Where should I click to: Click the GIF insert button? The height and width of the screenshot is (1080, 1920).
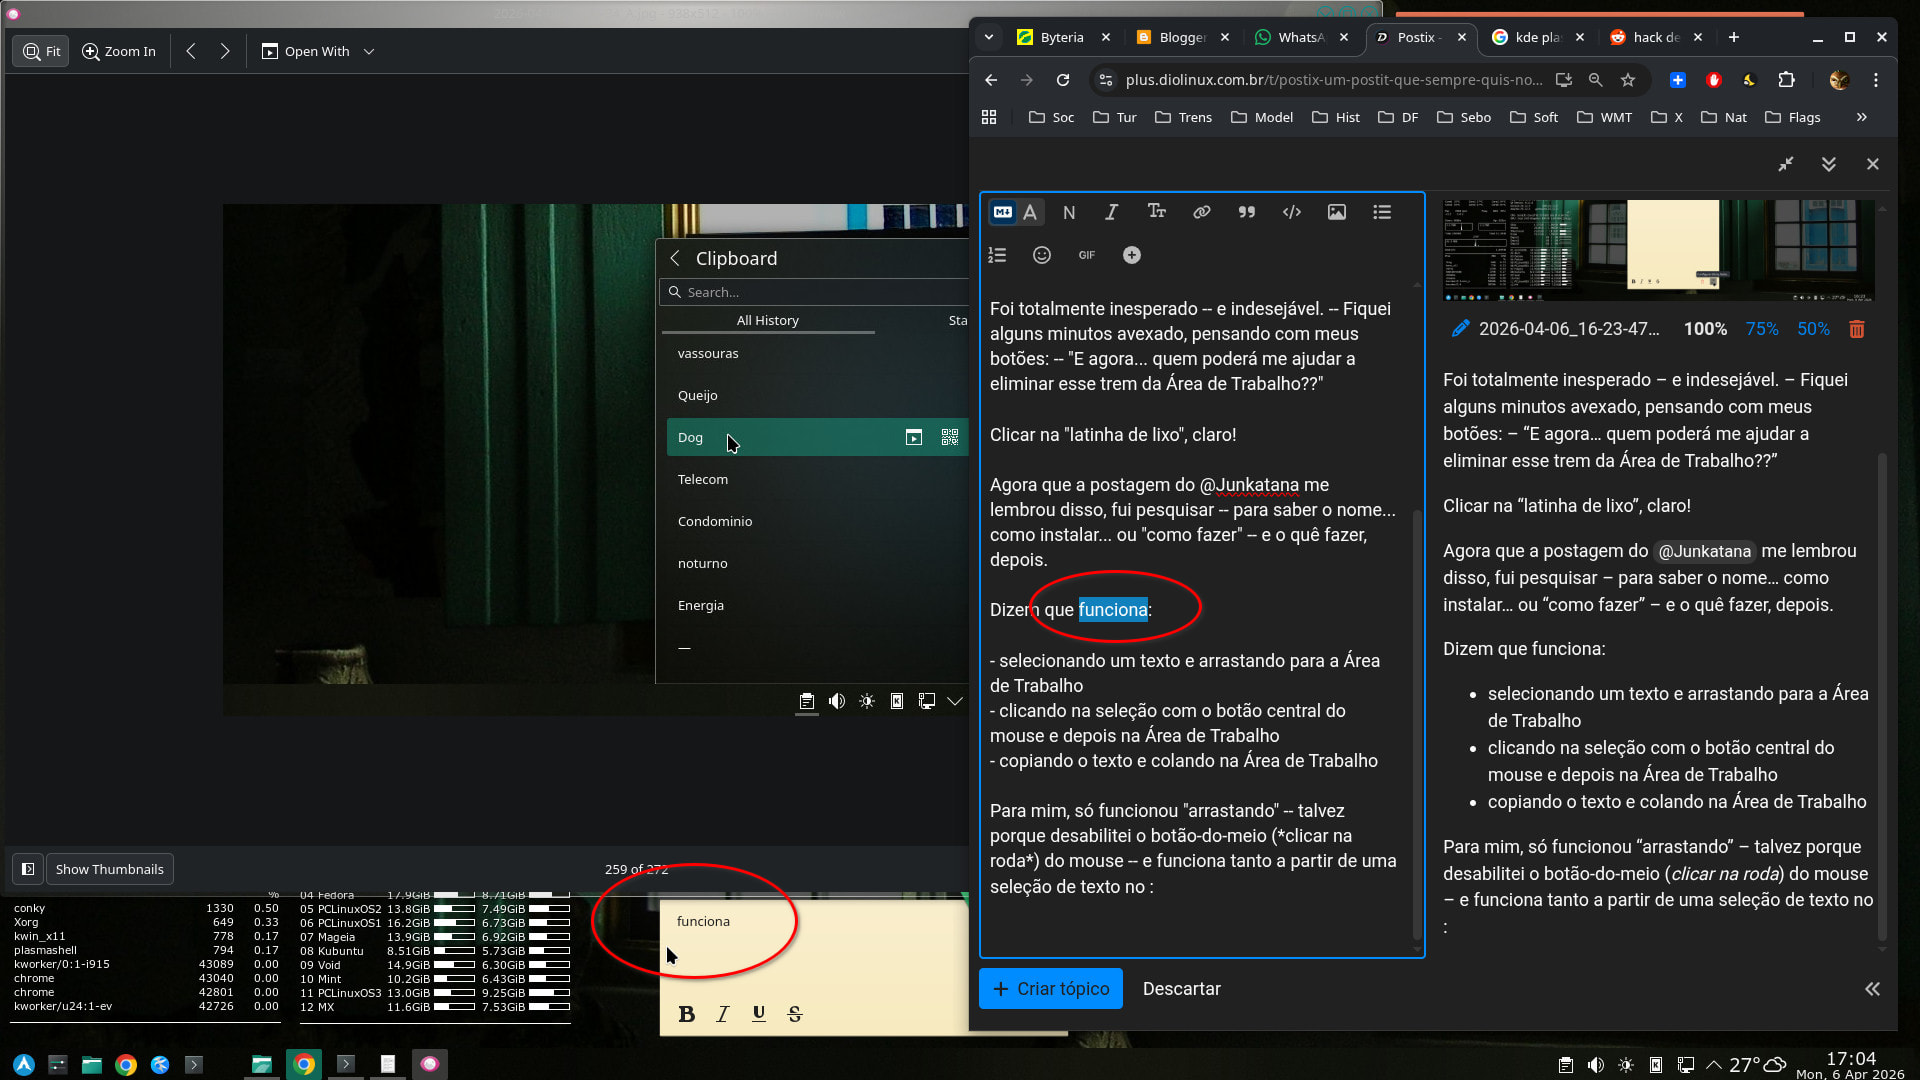point(1086,255)
